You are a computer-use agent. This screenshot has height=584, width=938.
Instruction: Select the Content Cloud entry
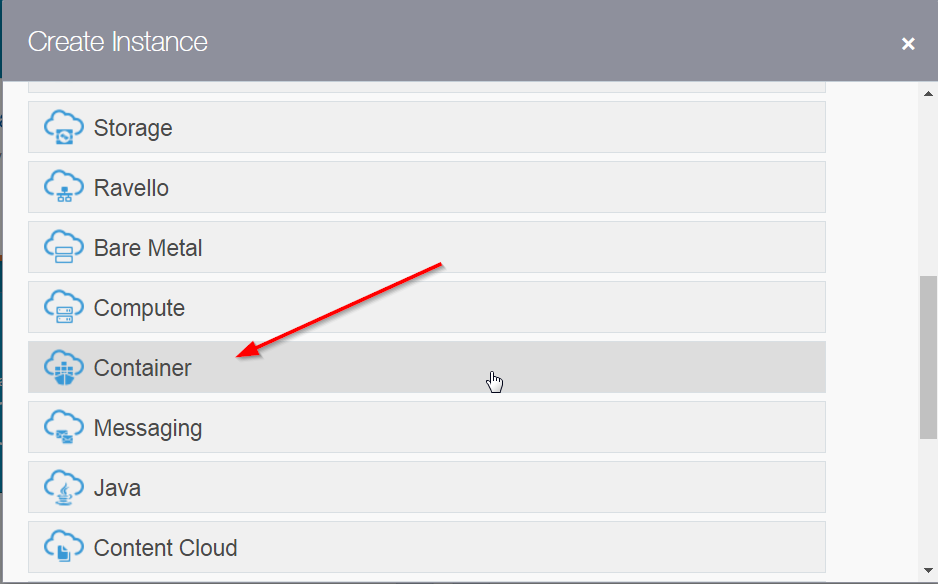tap(165, 548)
